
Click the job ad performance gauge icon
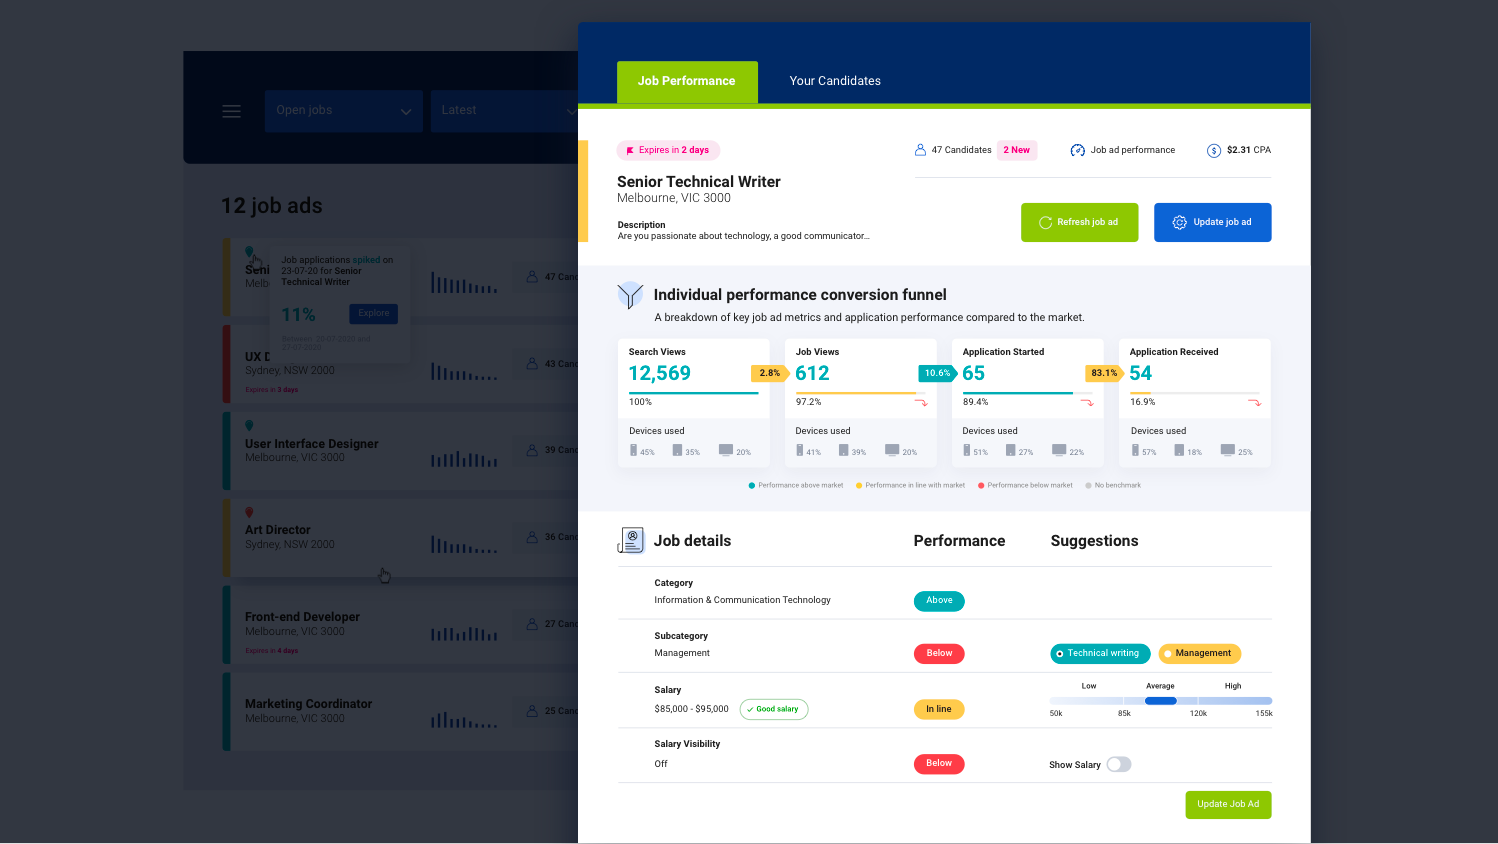point(1077,150)
